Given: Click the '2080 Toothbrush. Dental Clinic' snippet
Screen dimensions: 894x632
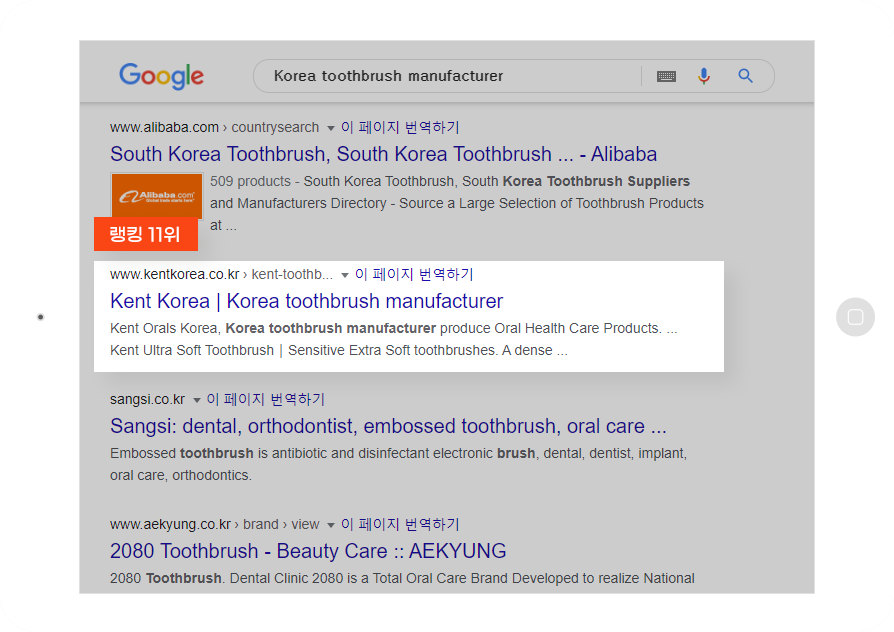Looking at the screenshot, I should pyautogui.click(x=402, y=578).
